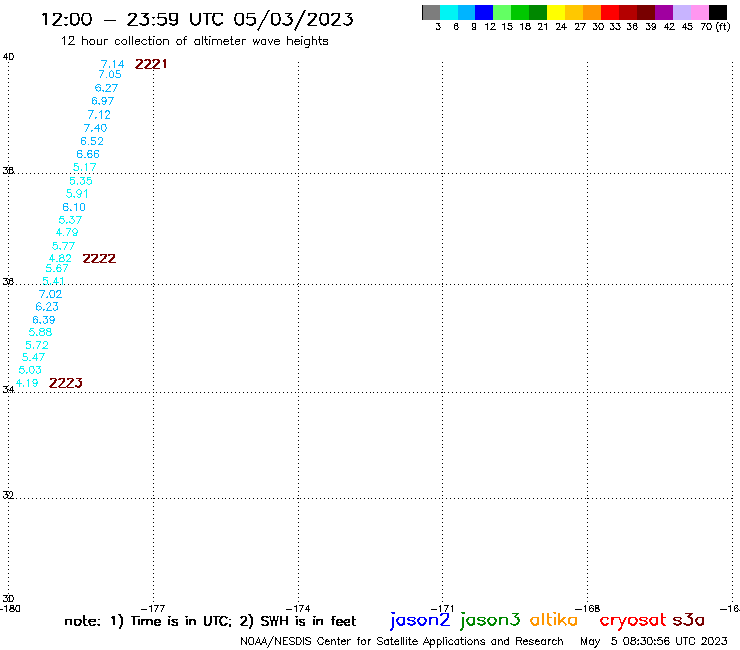The width and height of the screenshot is (740, 650).
Task: Select the jason3 satellite label
Action: click(x=490, y=620)
